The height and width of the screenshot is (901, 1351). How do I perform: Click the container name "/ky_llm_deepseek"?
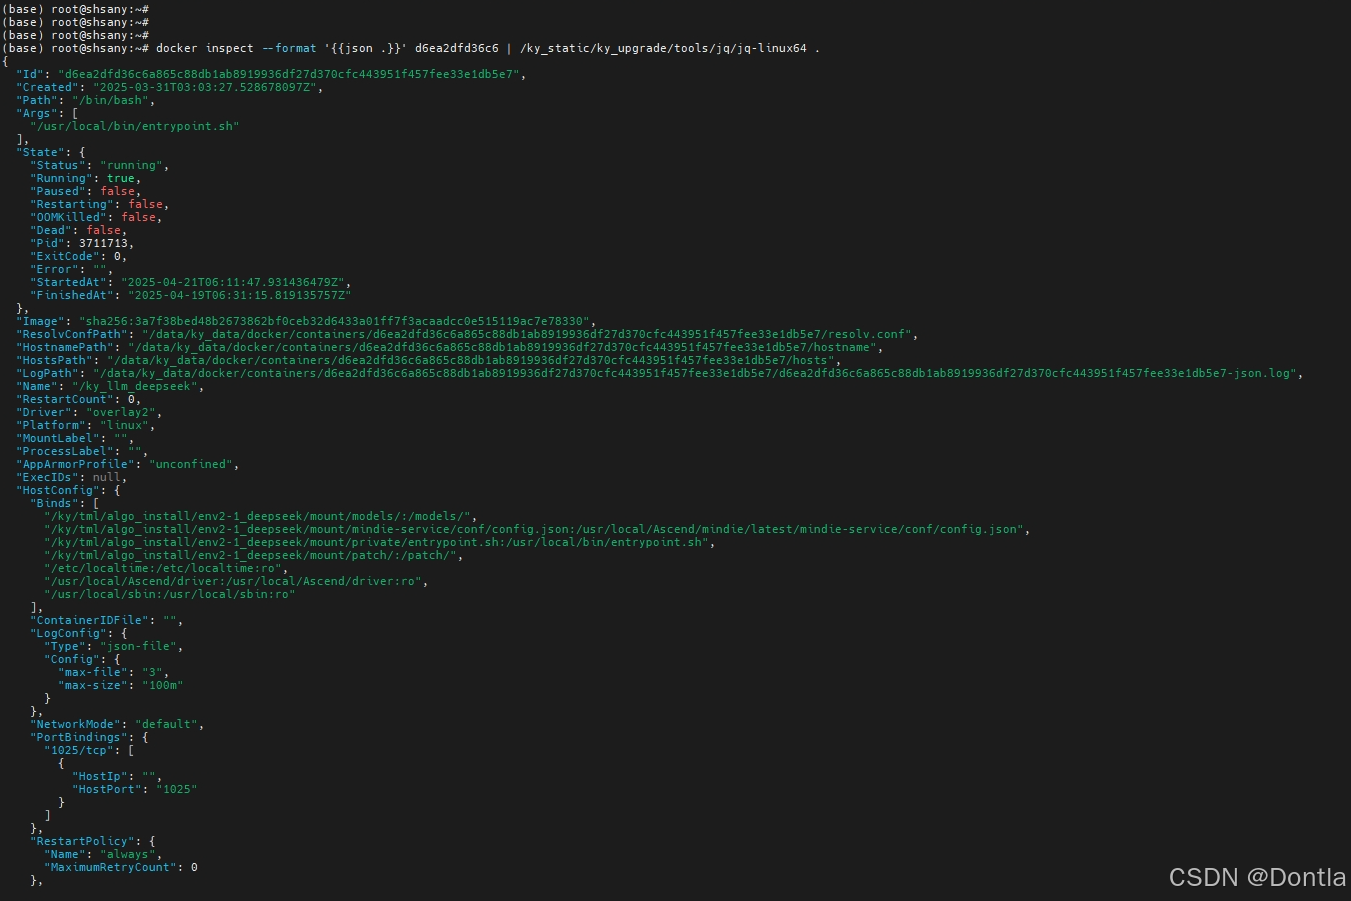130,386
